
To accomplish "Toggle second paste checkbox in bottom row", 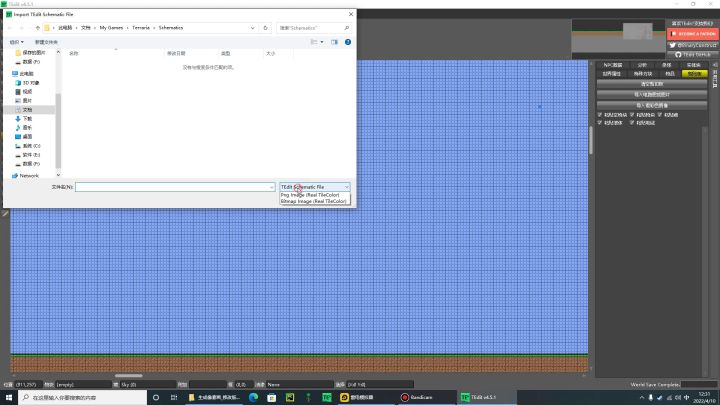I will [x=632, y=123].
